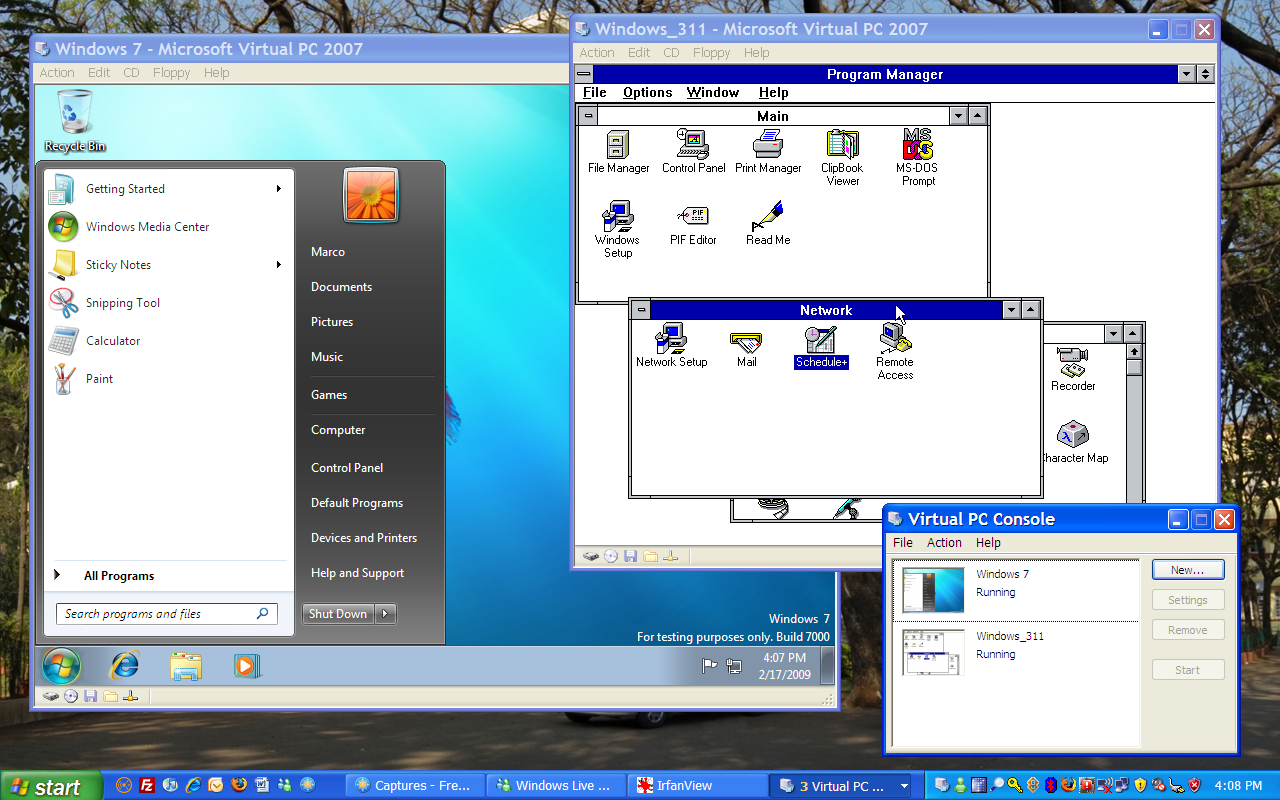Open File menu in Virtual PC Console
1280x800 pixels.
(x=903, y=543)
